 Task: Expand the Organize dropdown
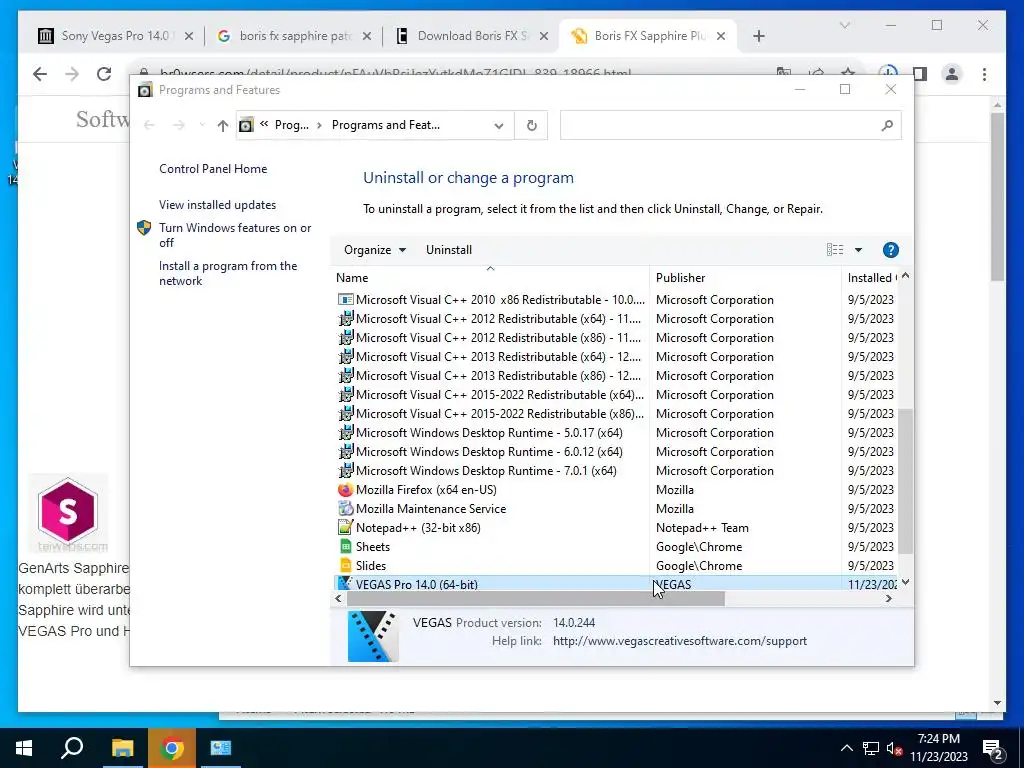tap(375, 250)
